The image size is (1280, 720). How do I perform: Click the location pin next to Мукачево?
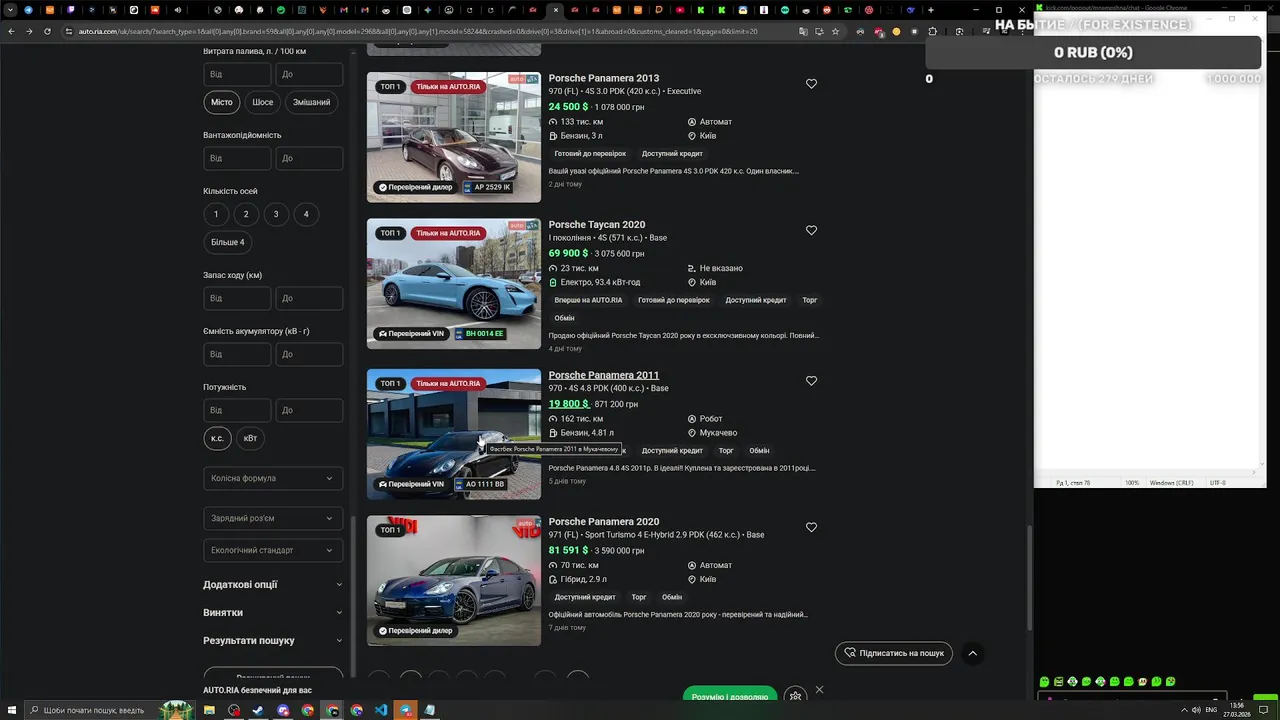point(692,433)
